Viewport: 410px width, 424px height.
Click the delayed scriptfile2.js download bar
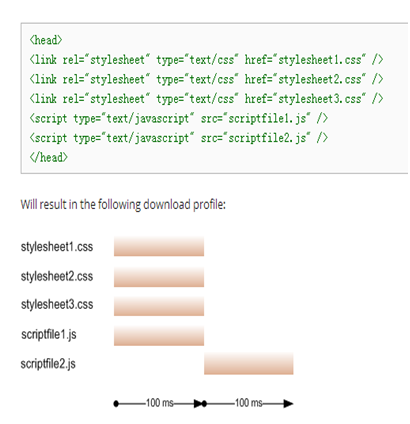[x=249, y=364]
